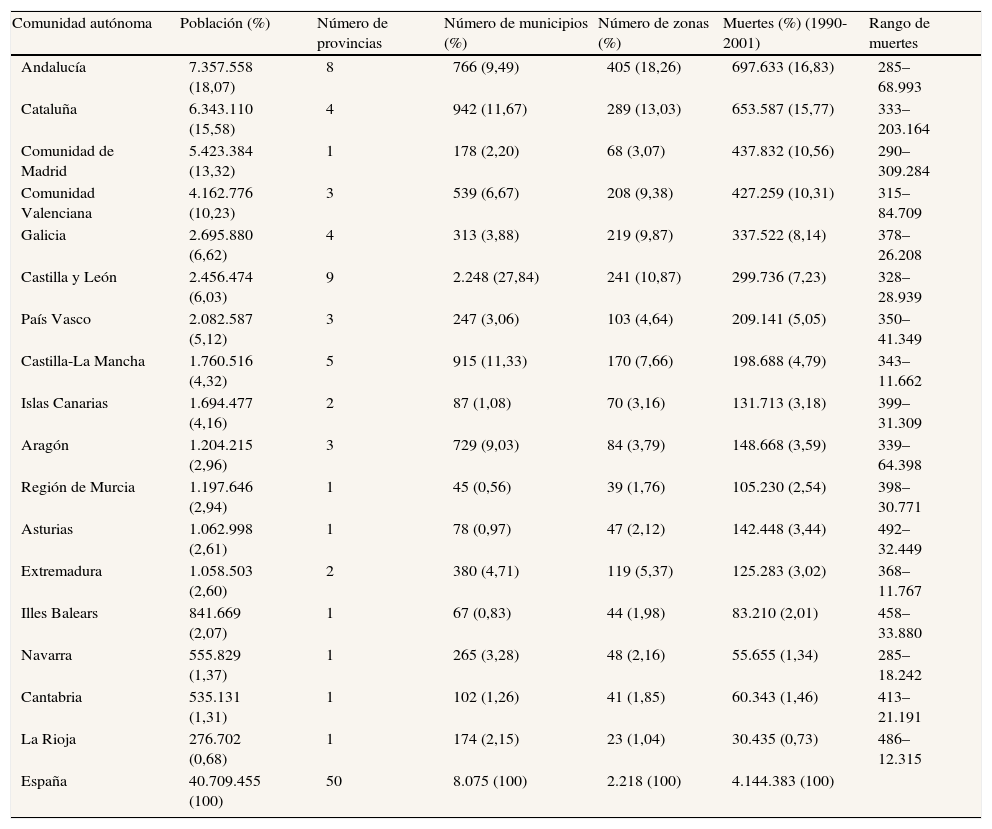Select the Islas Canarias row label

(x=64, y=403)
